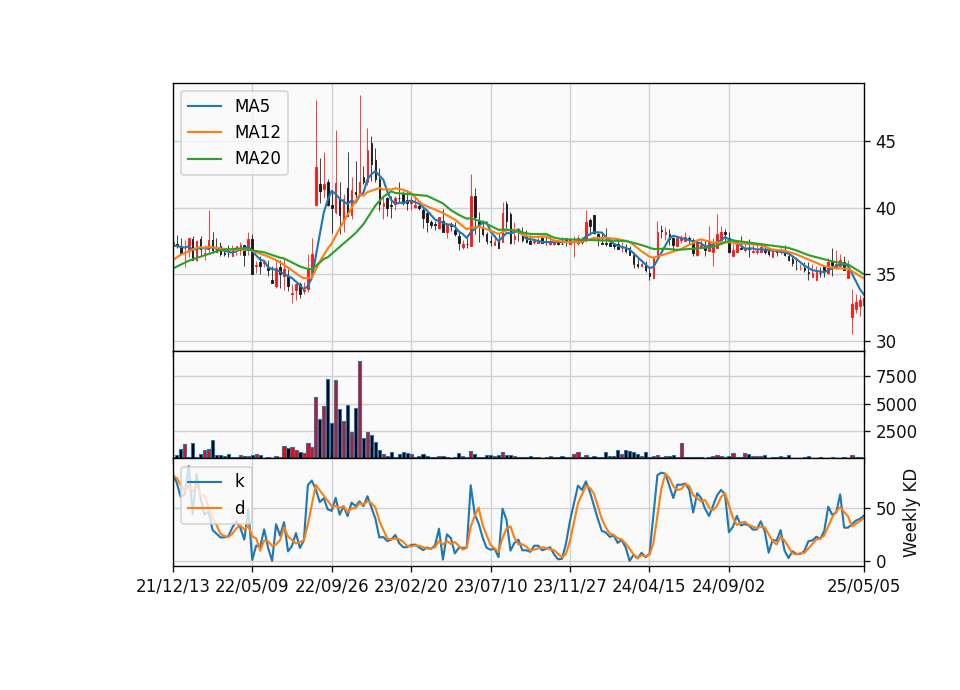Click the 22/05/09 date axis label

(252, 586)
